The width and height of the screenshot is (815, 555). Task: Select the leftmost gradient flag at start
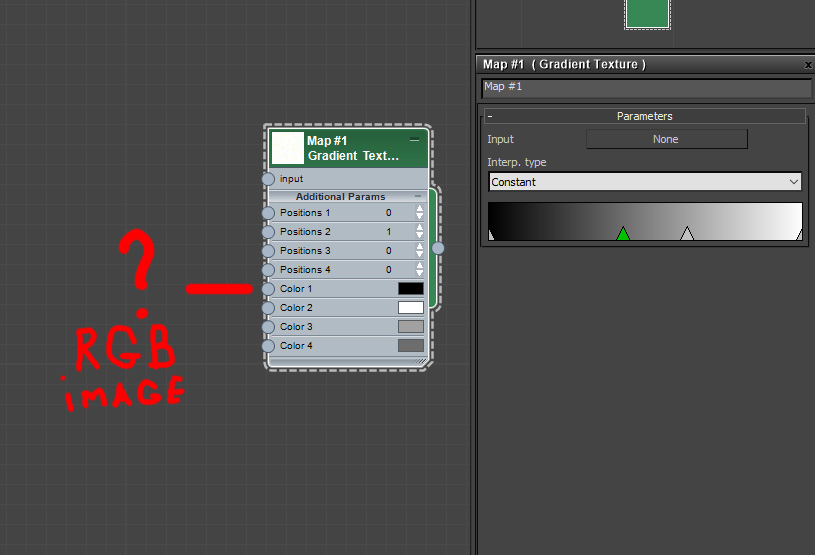(x=491, y=235)
